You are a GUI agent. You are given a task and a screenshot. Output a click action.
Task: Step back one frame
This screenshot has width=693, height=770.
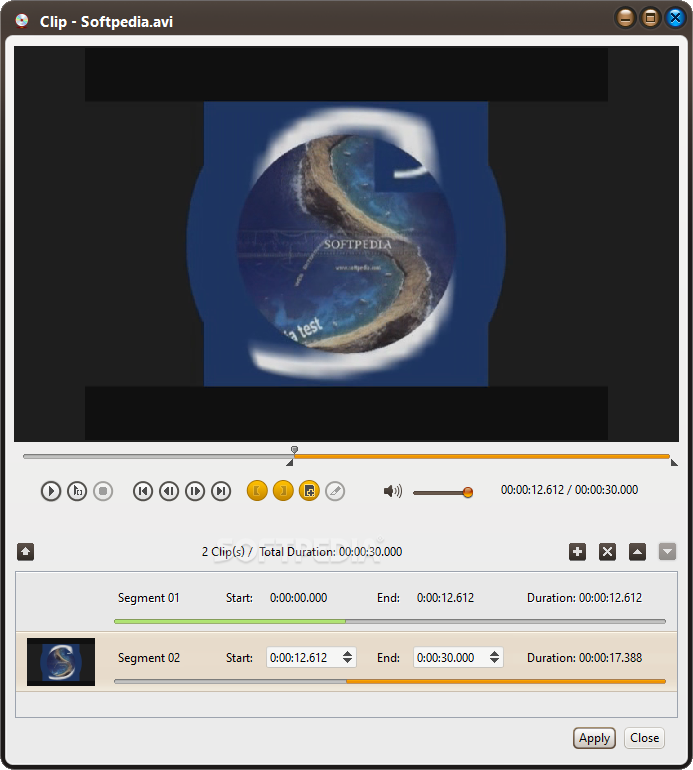click(x=169, y=491)
